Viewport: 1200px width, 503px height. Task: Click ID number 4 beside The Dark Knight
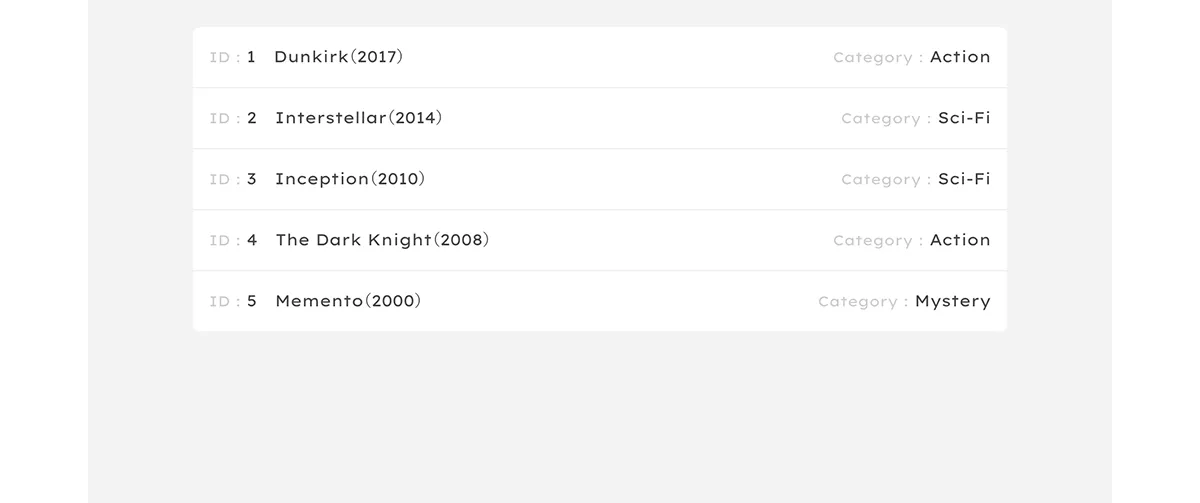click(x=252, y=240)
